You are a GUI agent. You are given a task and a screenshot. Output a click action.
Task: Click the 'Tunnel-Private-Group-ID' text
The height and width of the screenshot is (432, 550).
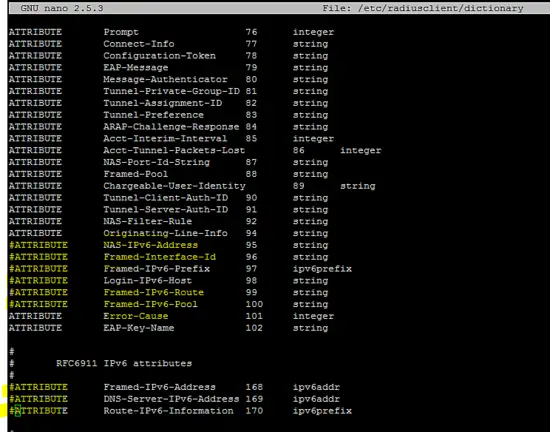pos(172,92)
